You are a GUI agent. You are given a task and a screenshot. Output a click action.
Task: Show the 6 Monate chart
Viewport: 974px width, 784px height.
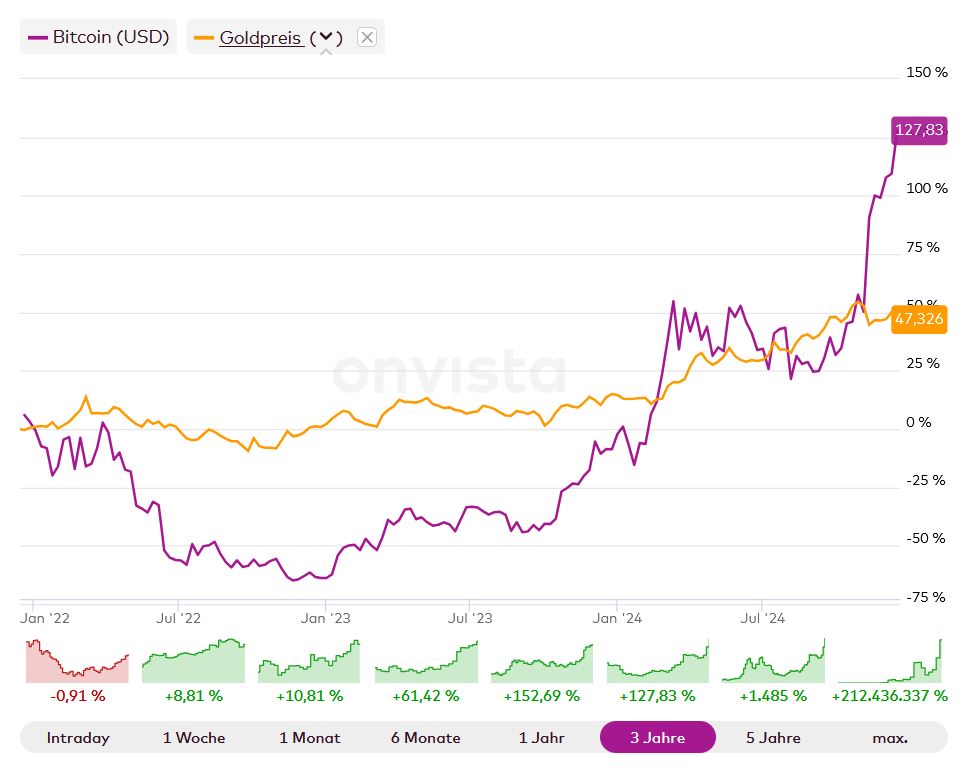tap(426, 737)
